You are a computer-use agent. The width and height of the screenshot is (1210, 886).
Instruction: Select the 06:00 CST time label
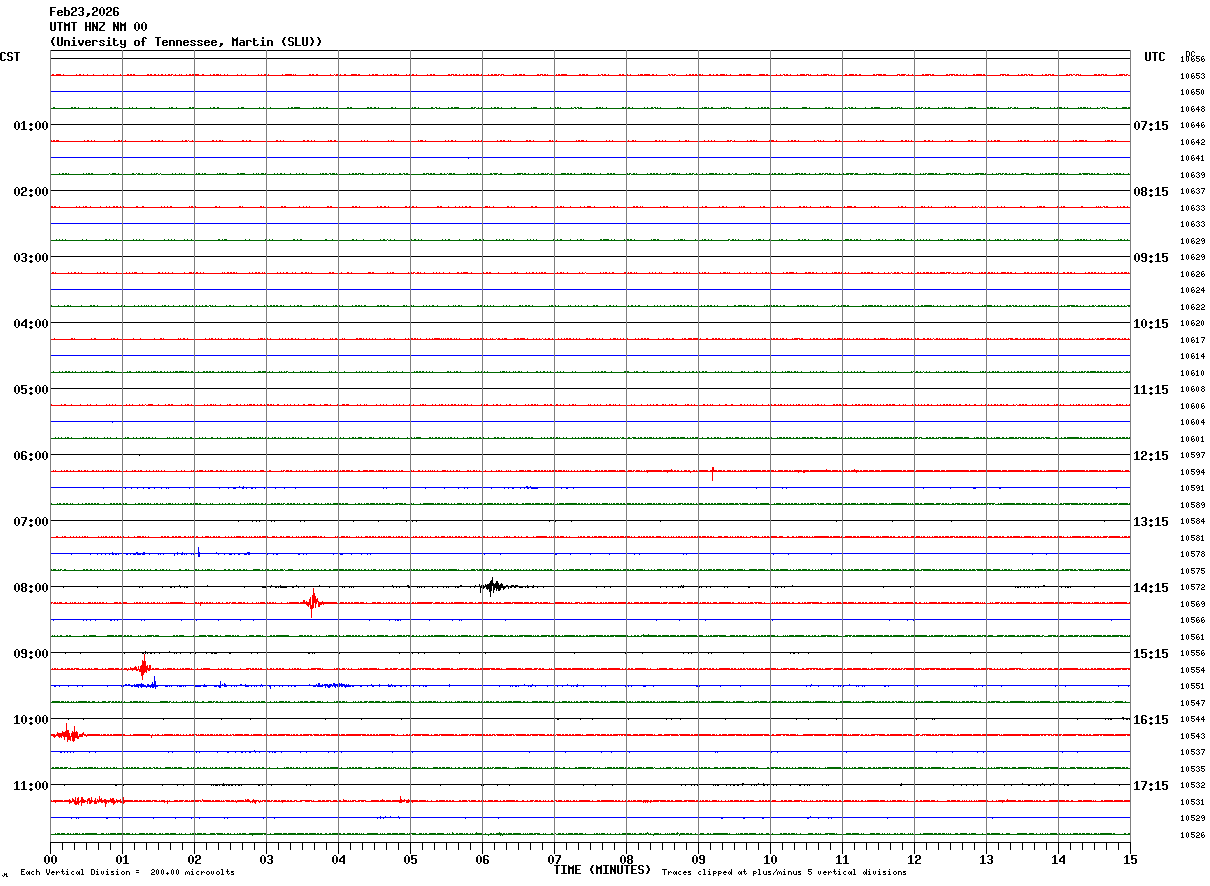coord(30,456)
